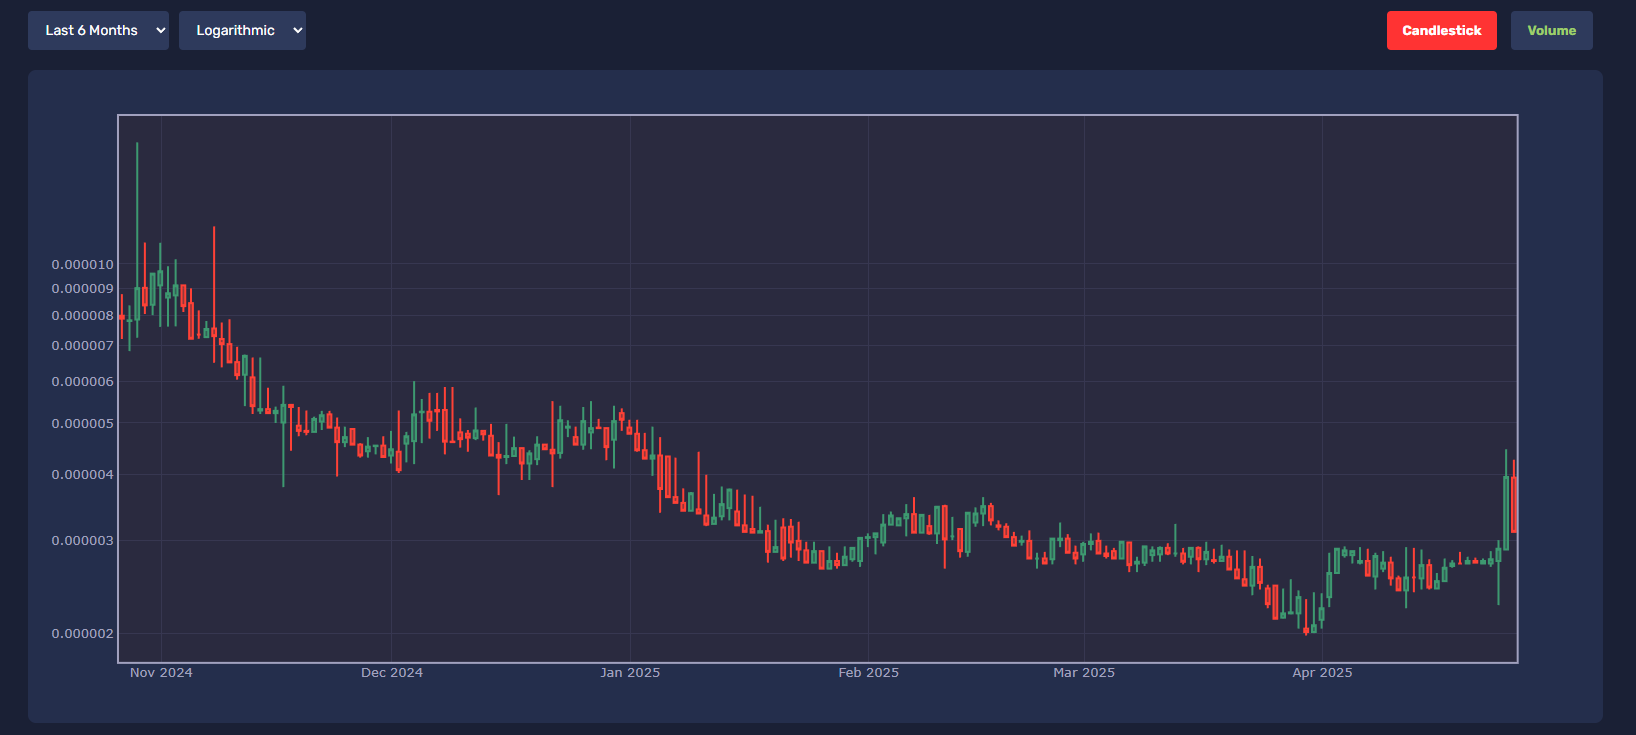Click the 0.000004 price axis label
Screen dimensions: 1636x735
[x=83, y=475]
